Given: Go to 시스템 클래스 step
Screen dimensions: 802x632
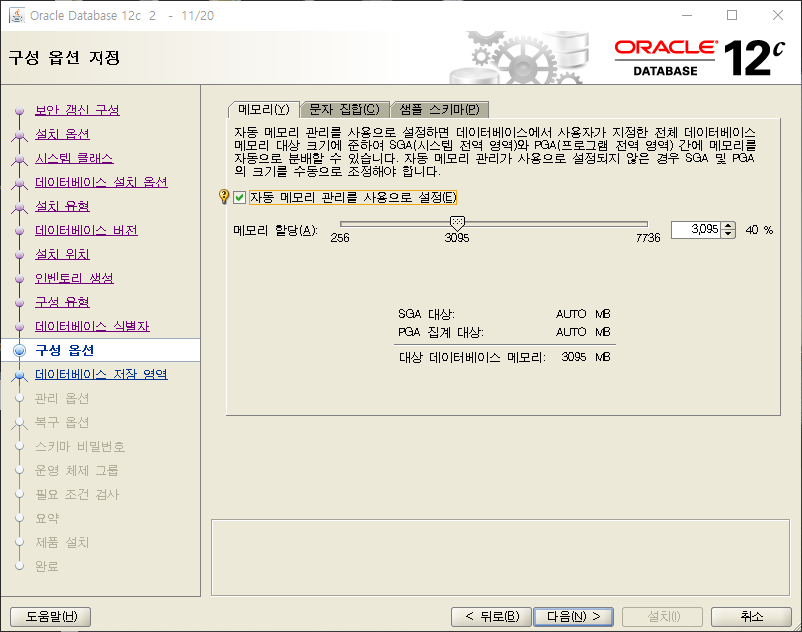Looking at the screenshot, I should (74, 158).
